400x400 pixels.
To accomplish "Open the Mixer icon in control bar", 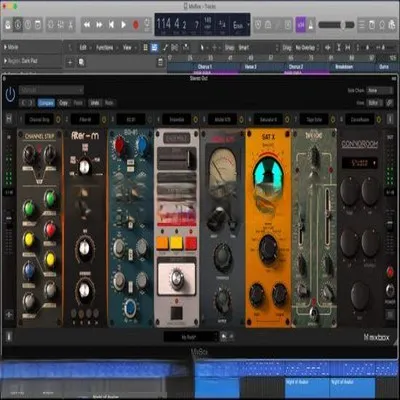I will [61, 25].
